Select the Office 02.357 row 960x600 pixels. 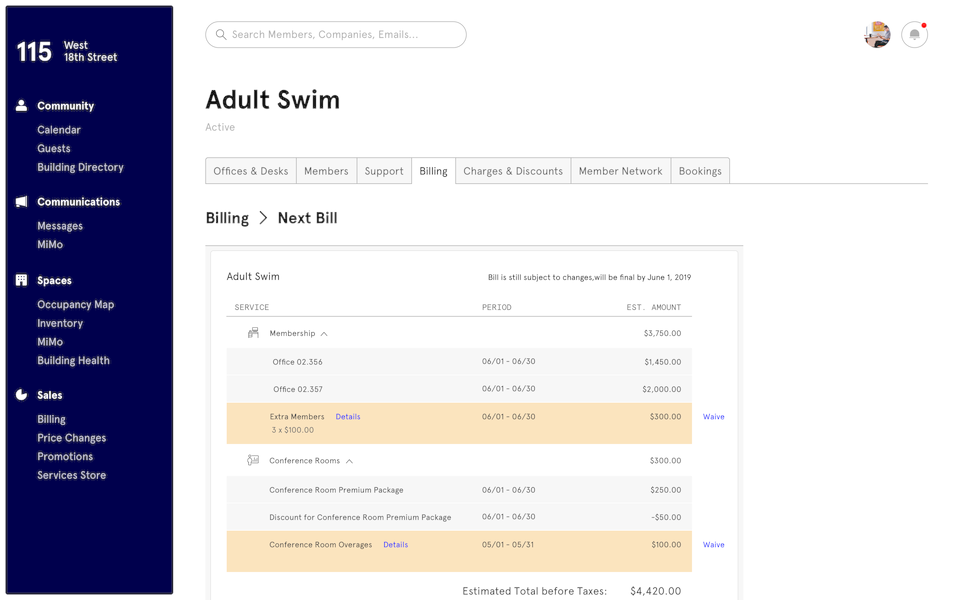point(459,389)
